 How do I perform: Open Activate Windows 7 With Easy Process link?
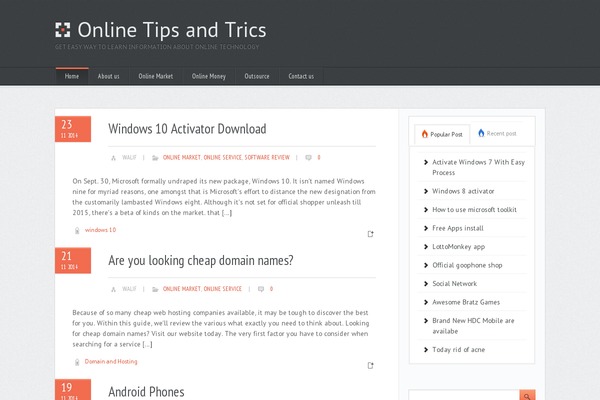pyautogui.click(x=478, y=167)
